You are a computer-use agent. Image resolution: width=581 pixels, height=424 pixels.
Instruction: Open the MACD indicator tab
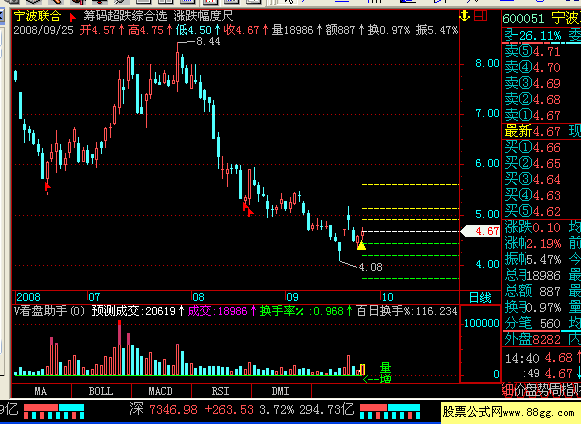click(x=161, y=391)
